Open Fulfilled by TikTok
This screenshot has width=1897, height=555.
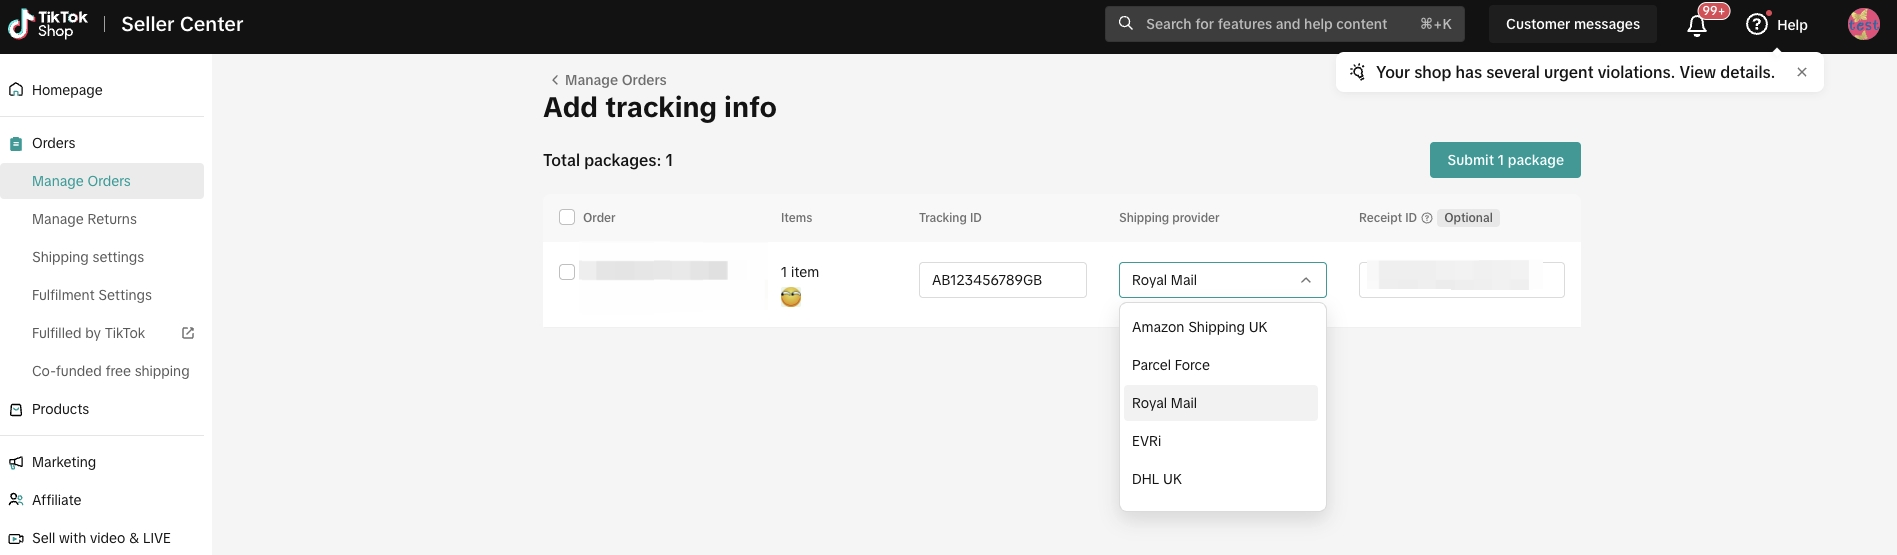click(x=88, y=333)
